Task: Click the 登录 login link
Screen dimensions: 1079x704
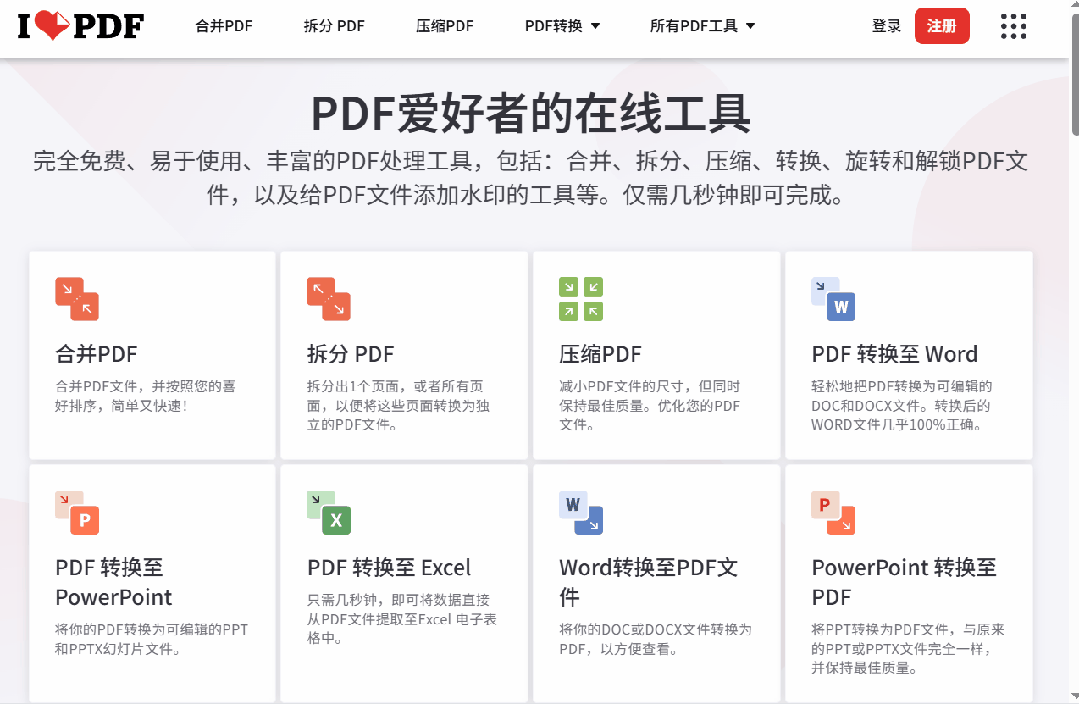Action: click(x=886, y=26)
